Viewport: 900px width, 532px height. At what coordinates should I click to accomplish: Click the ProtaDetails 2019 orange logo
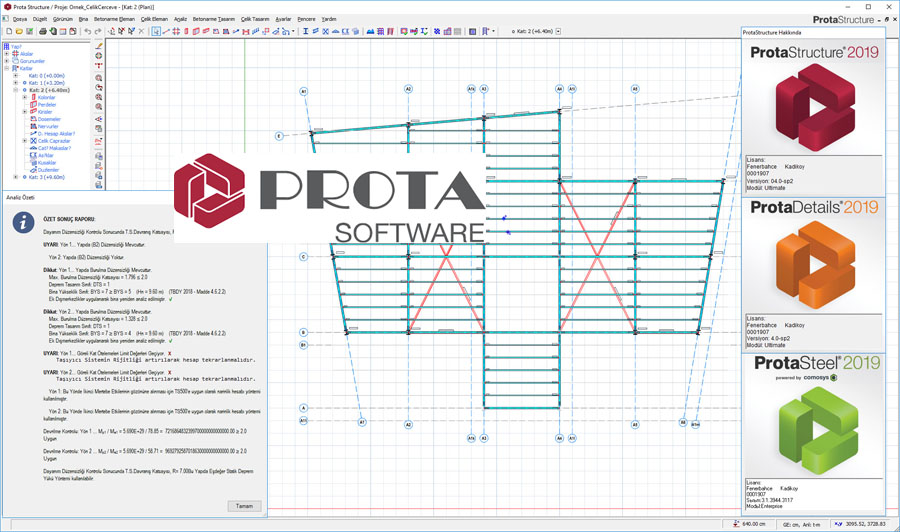click(x=815, y=265)
